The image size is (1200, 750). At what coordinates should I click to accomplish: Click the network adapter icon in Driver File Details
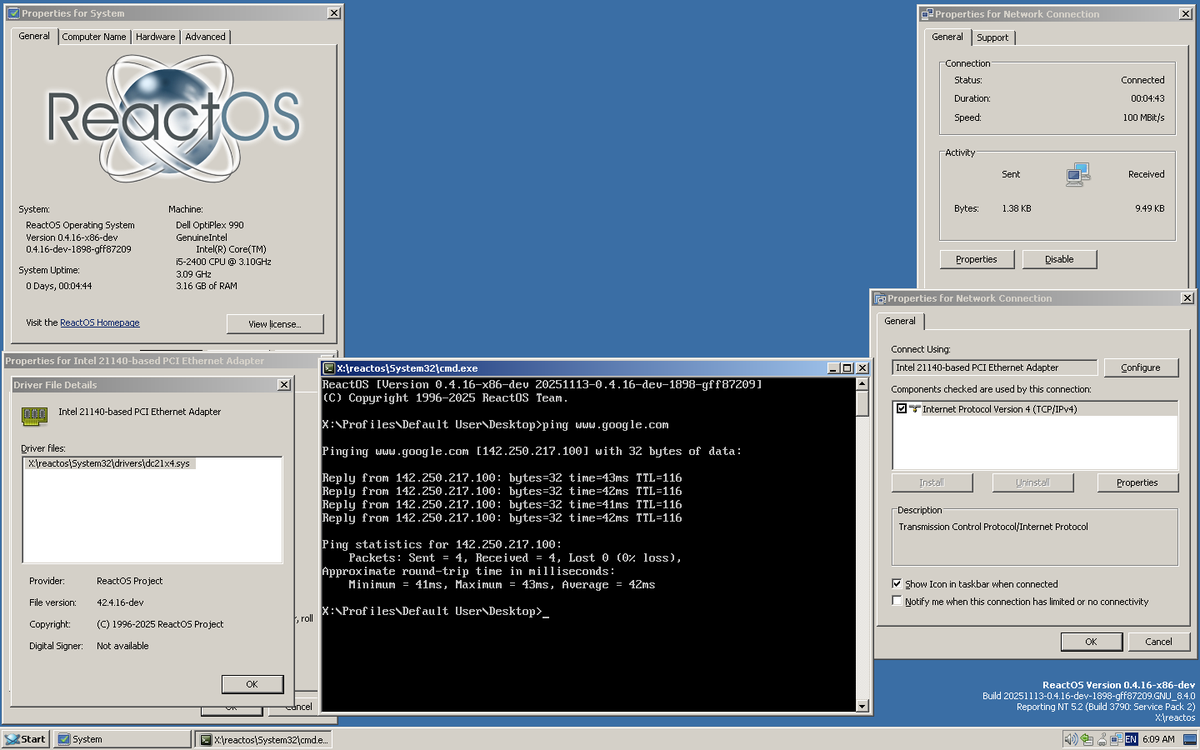[x=35, y=415]
